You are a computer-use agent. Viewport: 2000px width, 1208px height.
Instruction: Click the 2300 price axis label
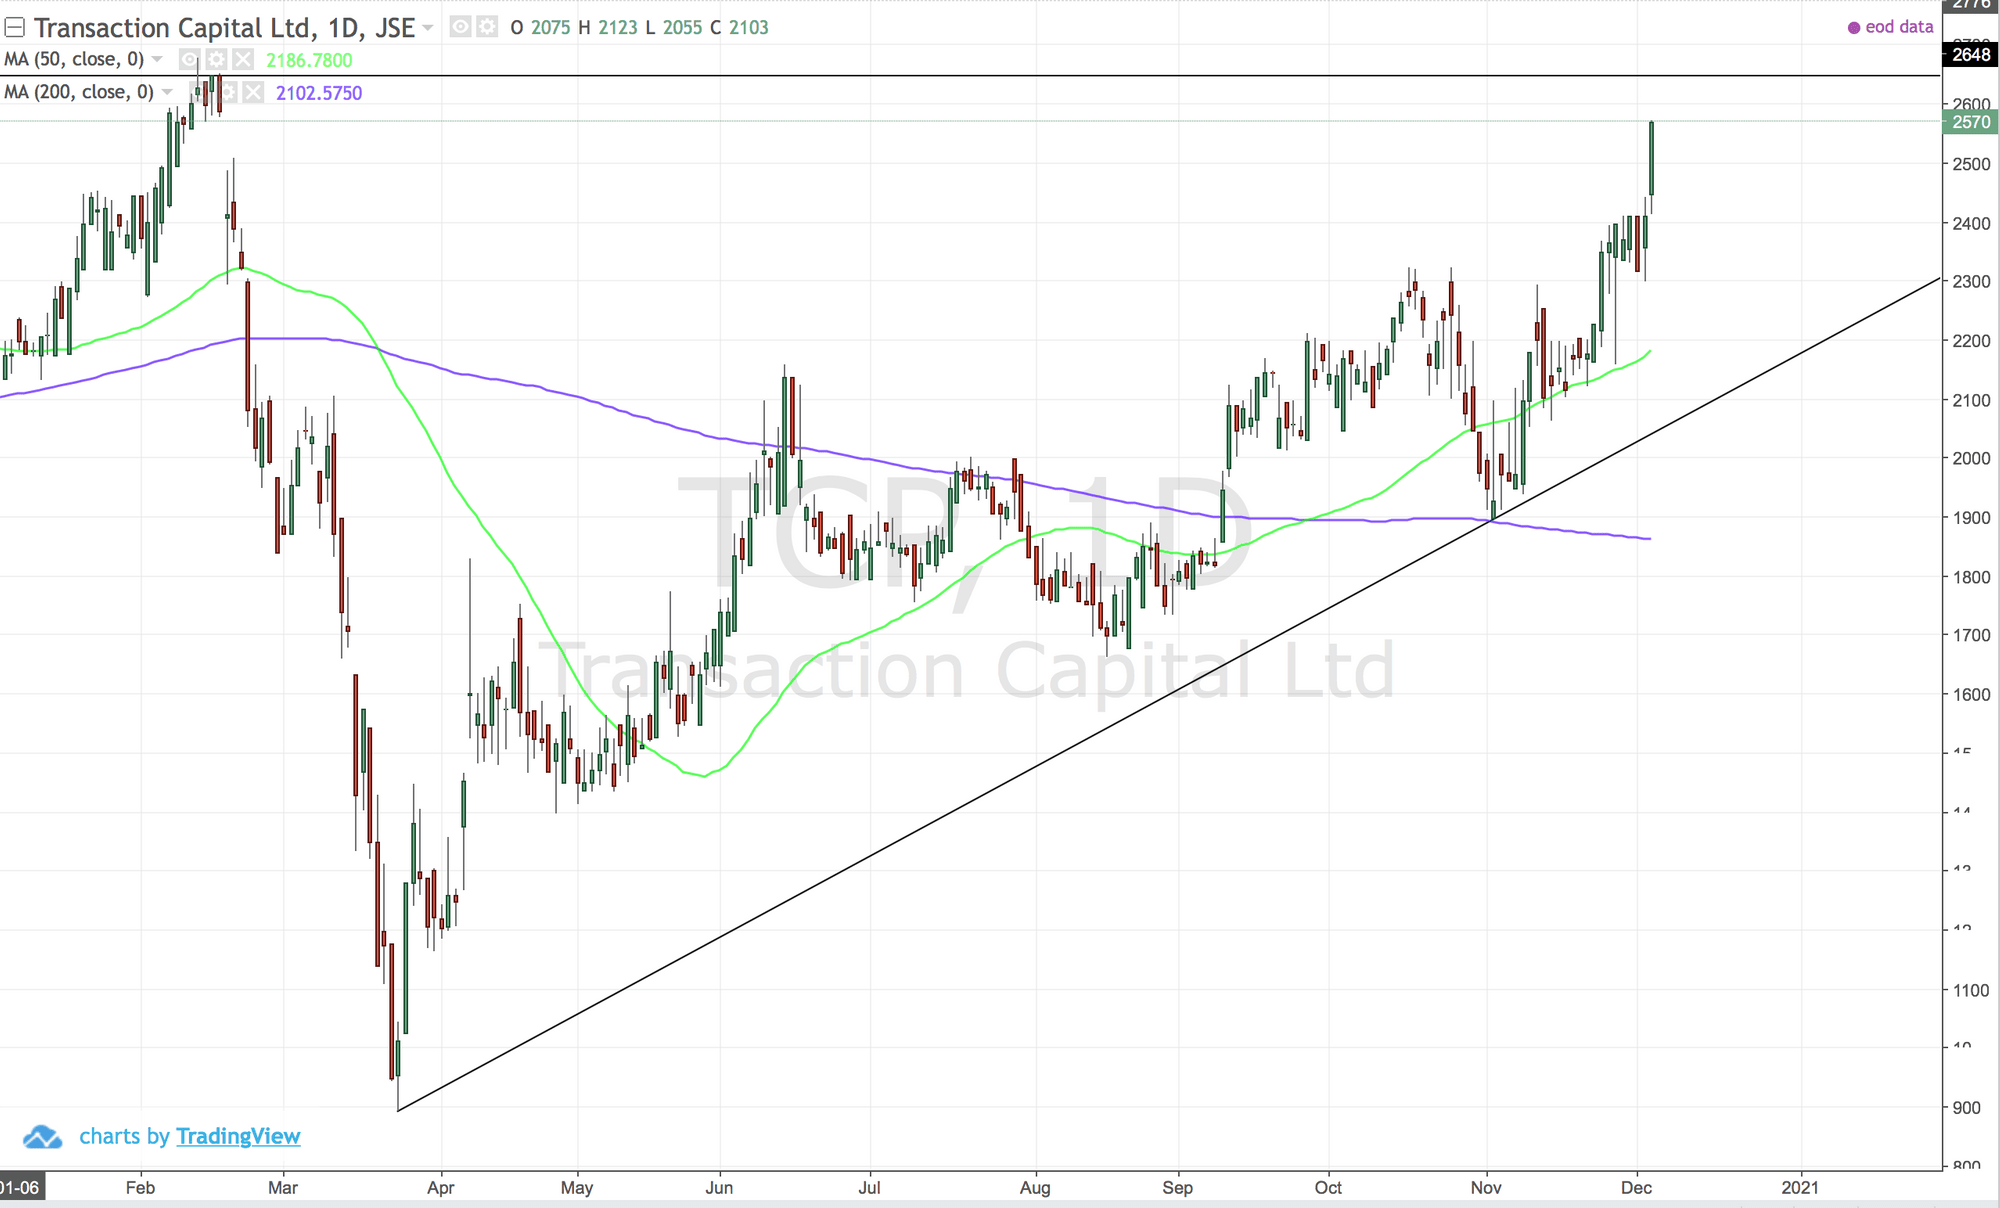pos(1971,282)
